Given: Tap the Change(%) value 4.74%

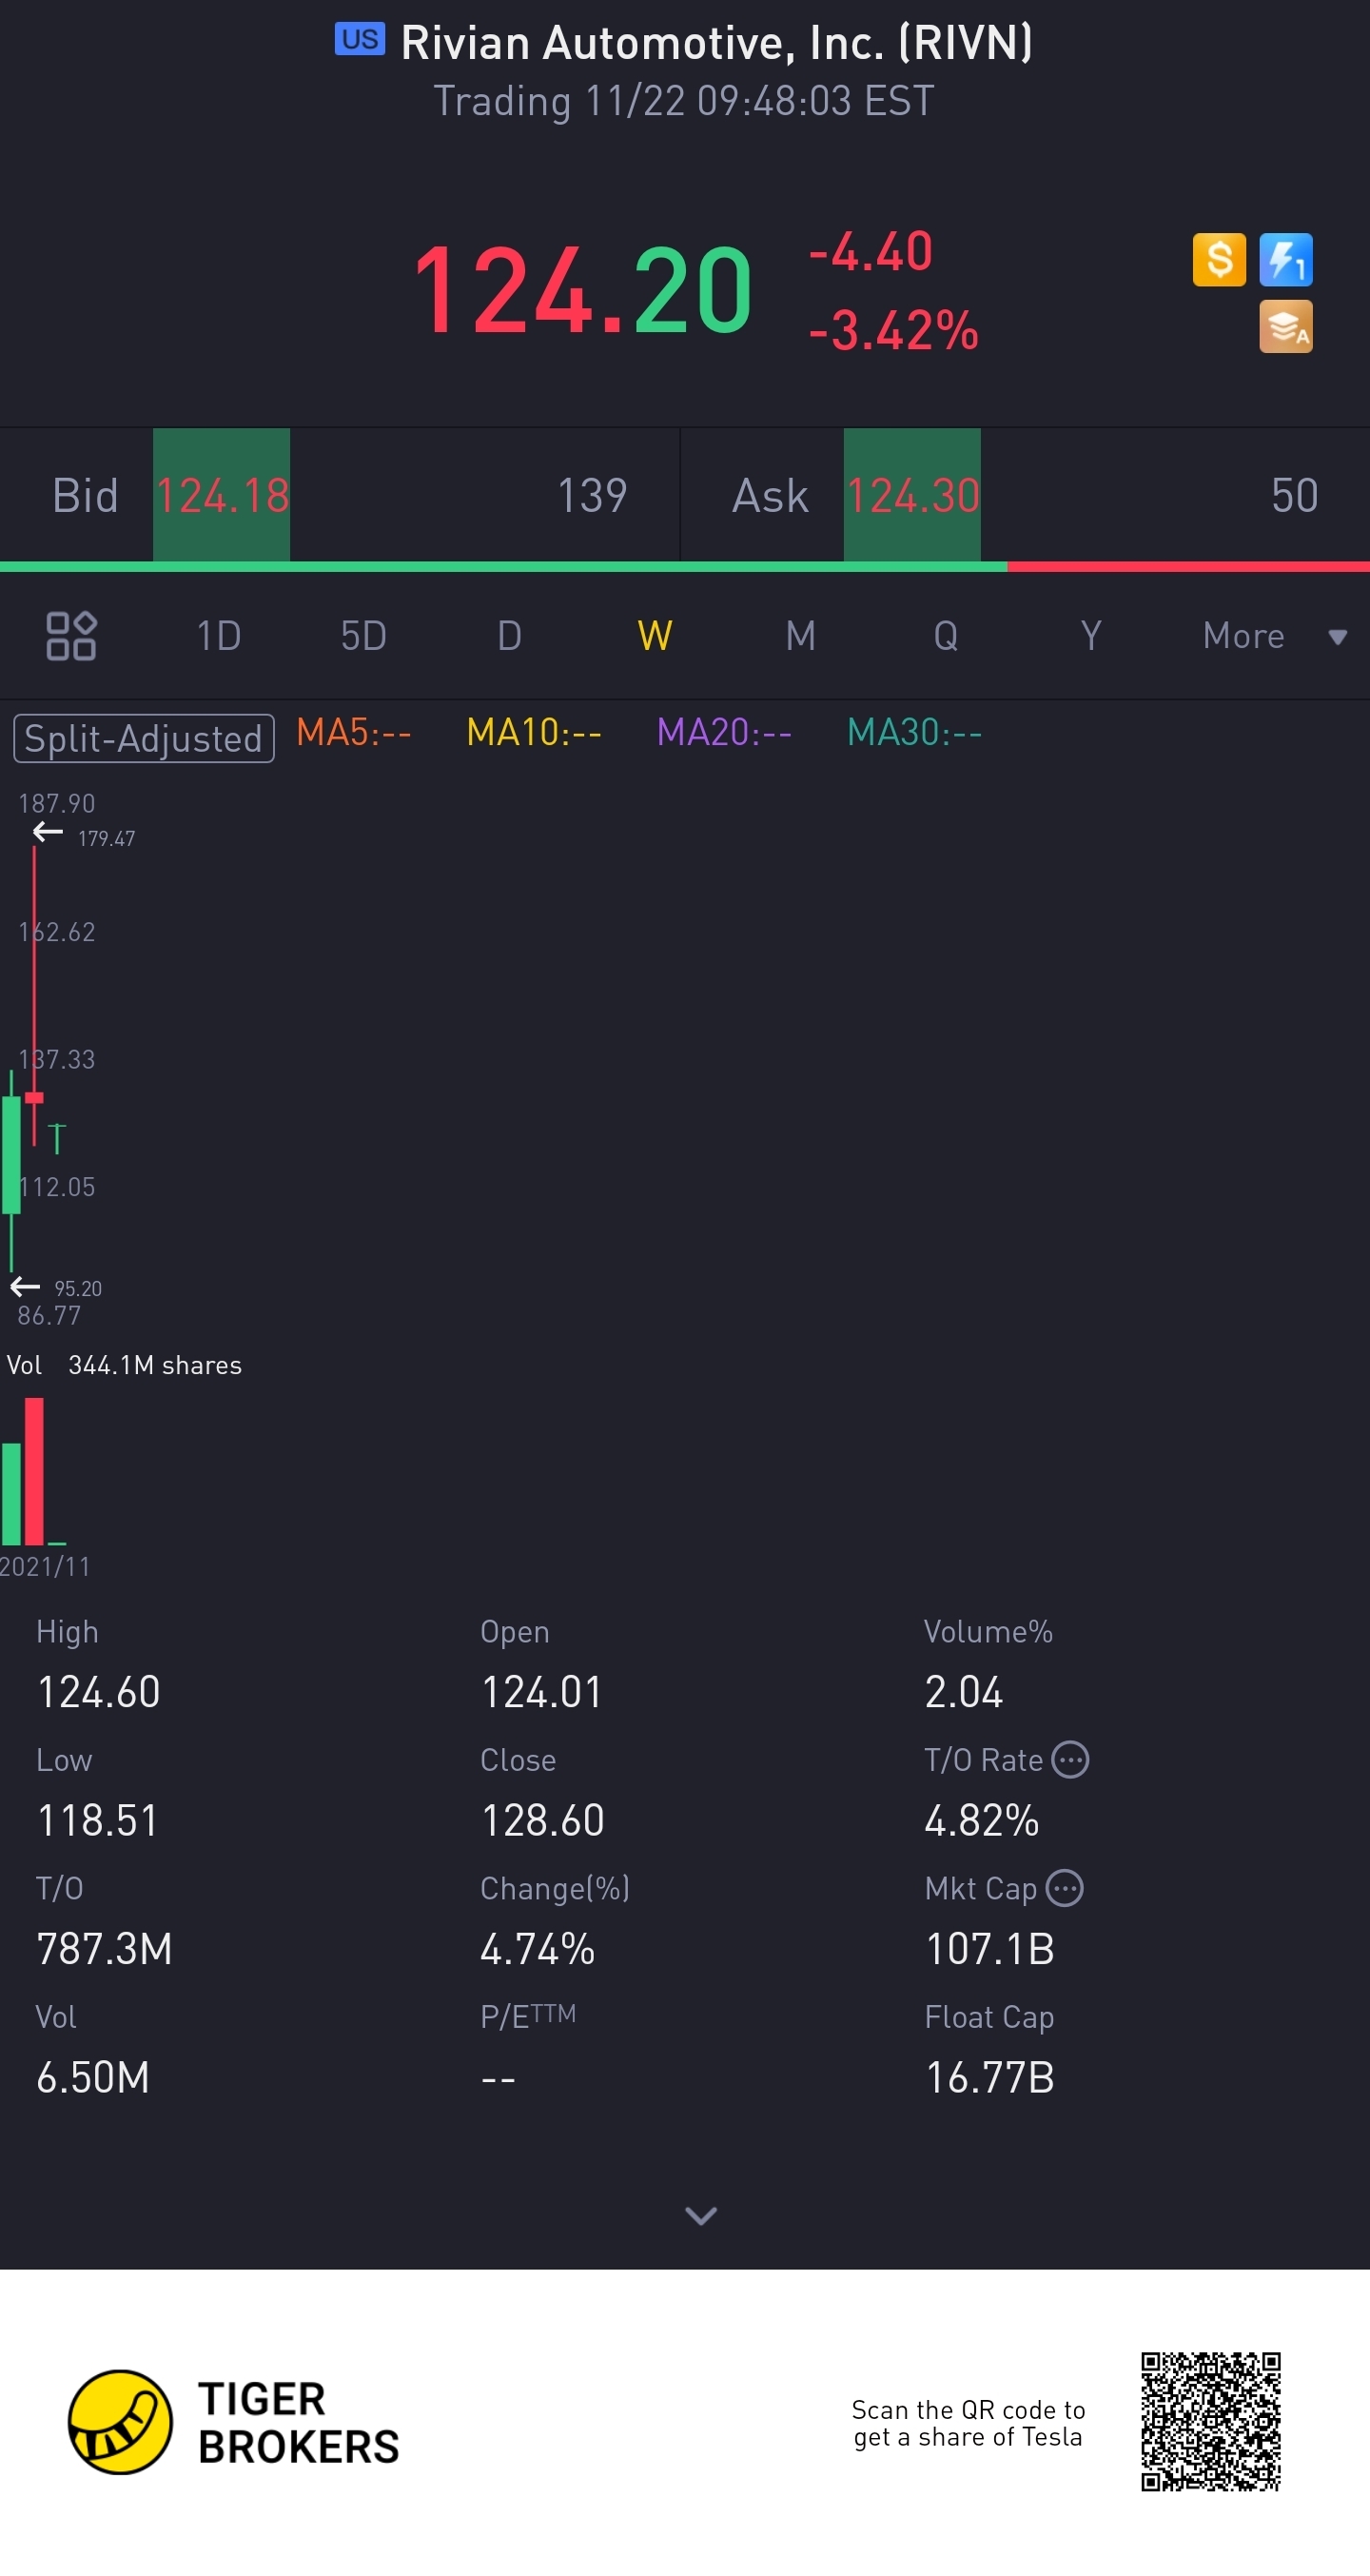Looking at the screenshot, I should (x=538, y=1949).
